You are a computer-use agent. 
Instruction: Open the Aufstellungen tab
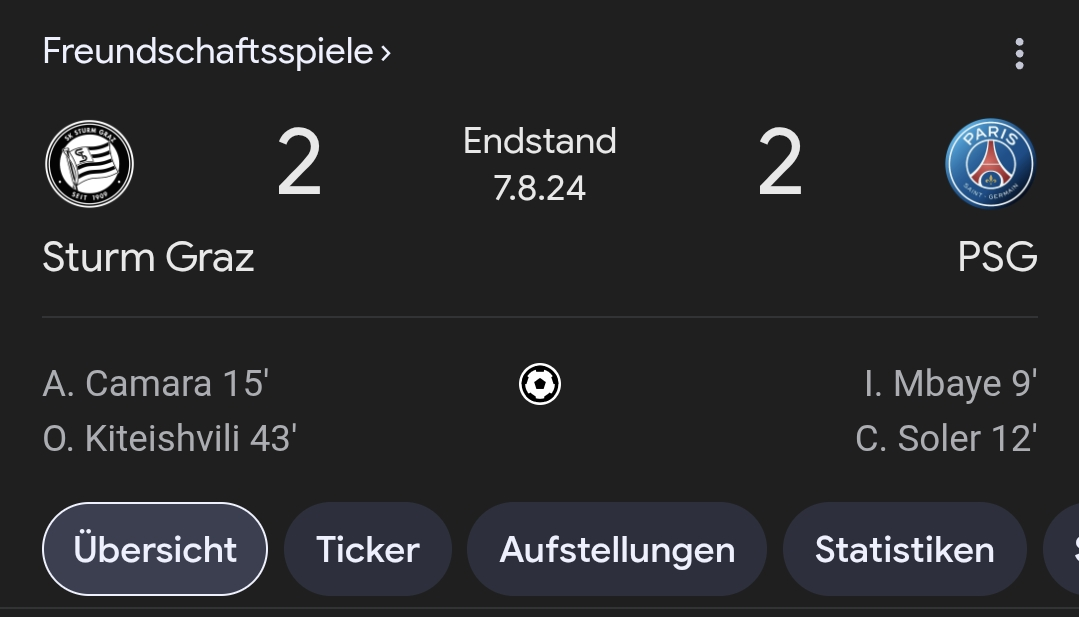(x=617, y=549)
